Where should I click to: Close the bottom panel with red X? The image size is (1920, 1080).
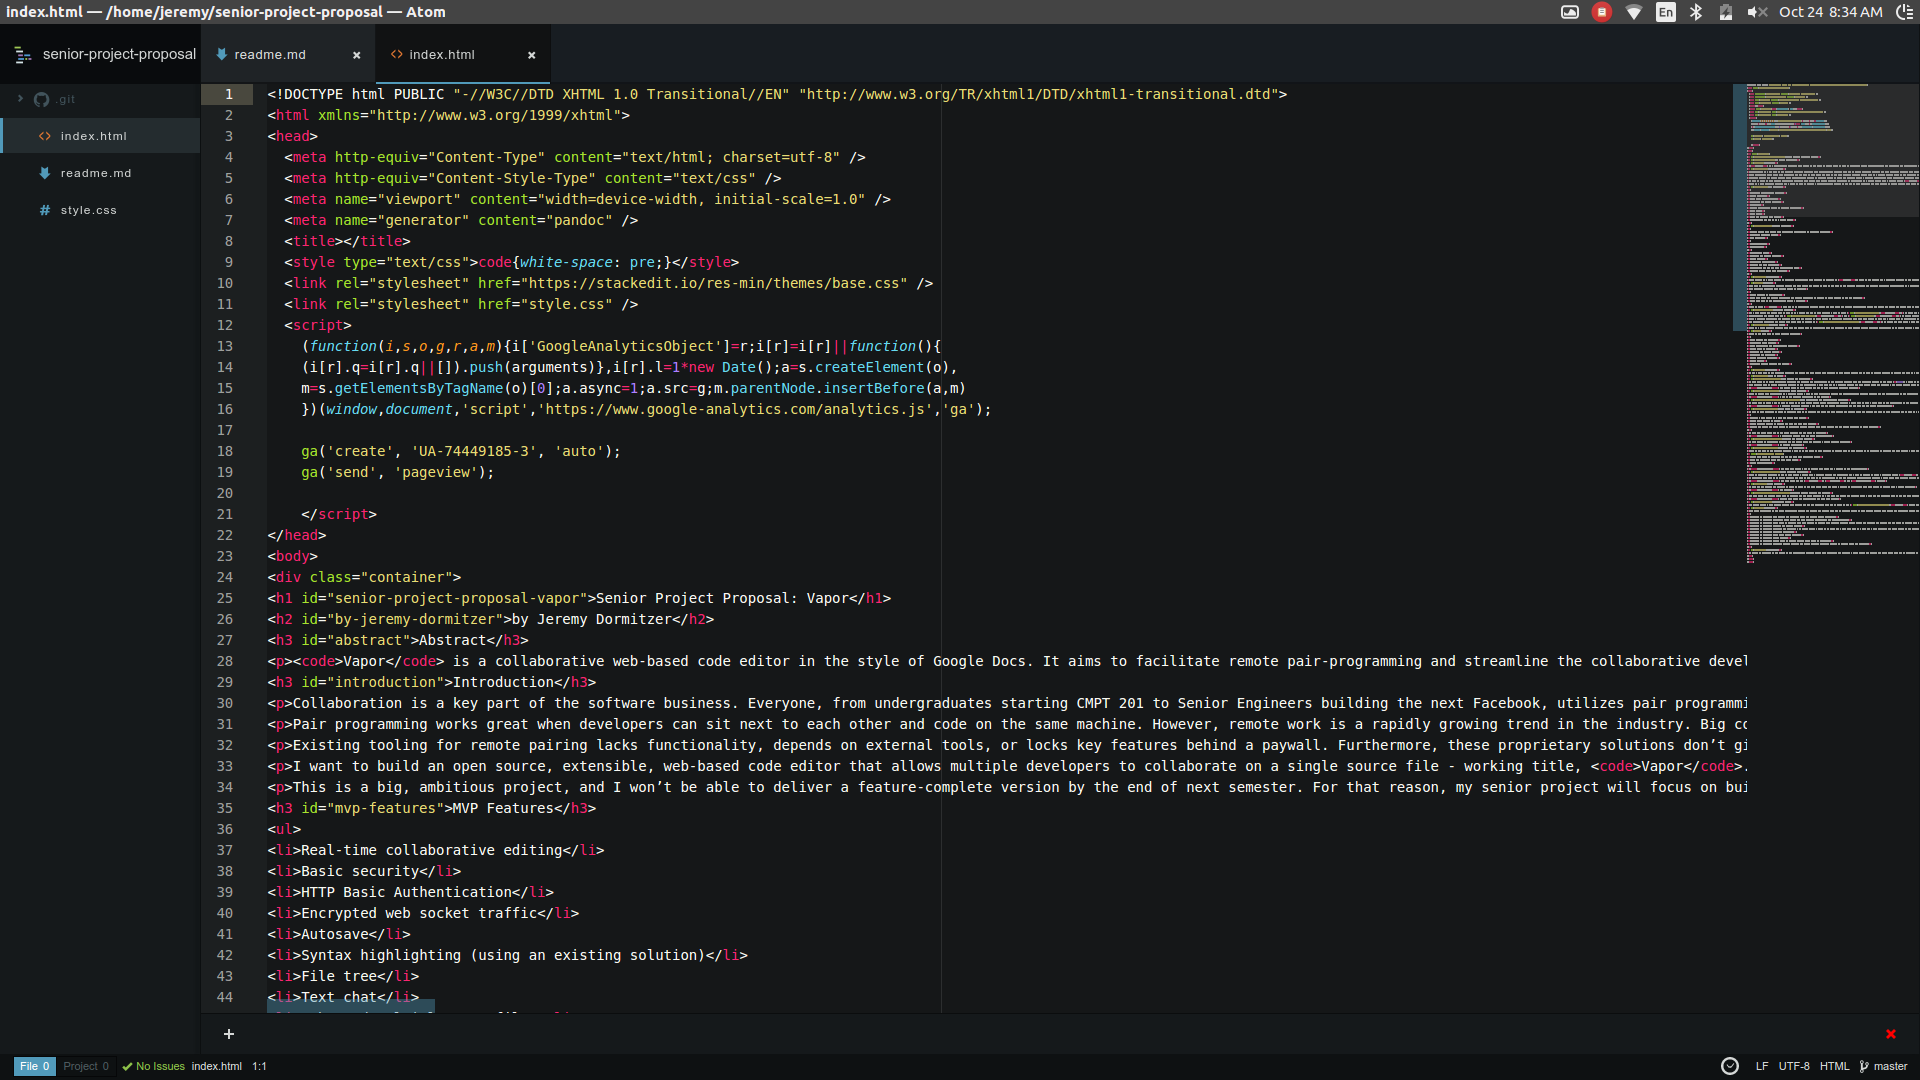click(1890, 1034)
